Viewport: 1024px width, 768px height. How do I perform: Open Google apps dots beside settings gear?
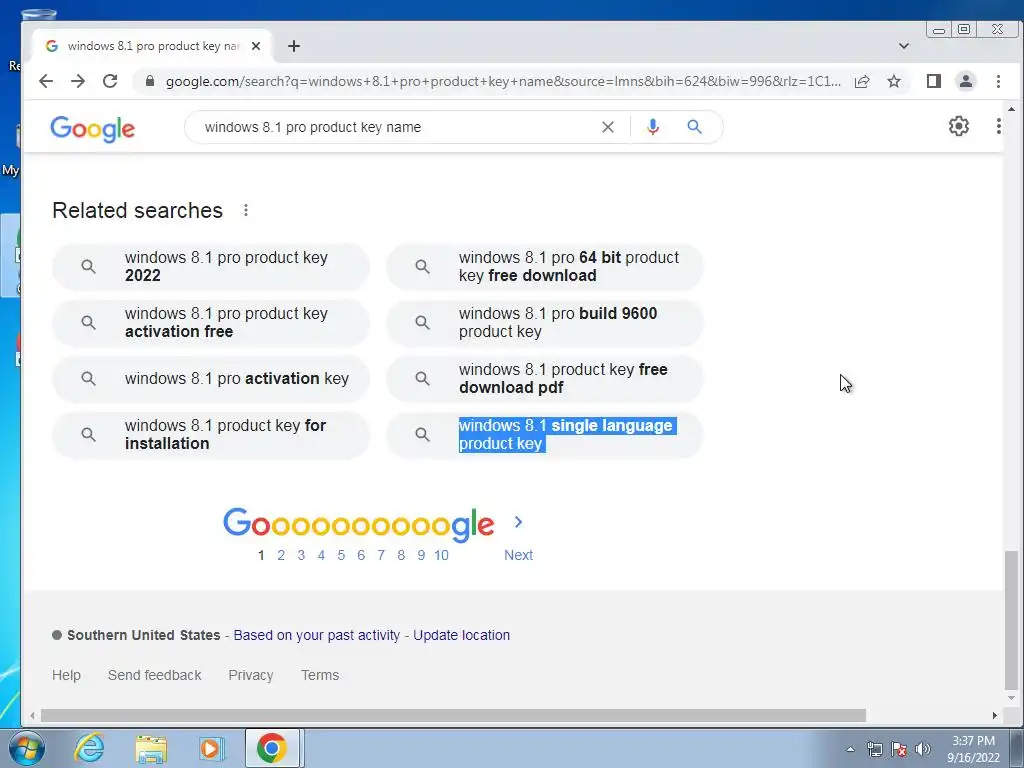pyautogui.click(x=999, y=126)
